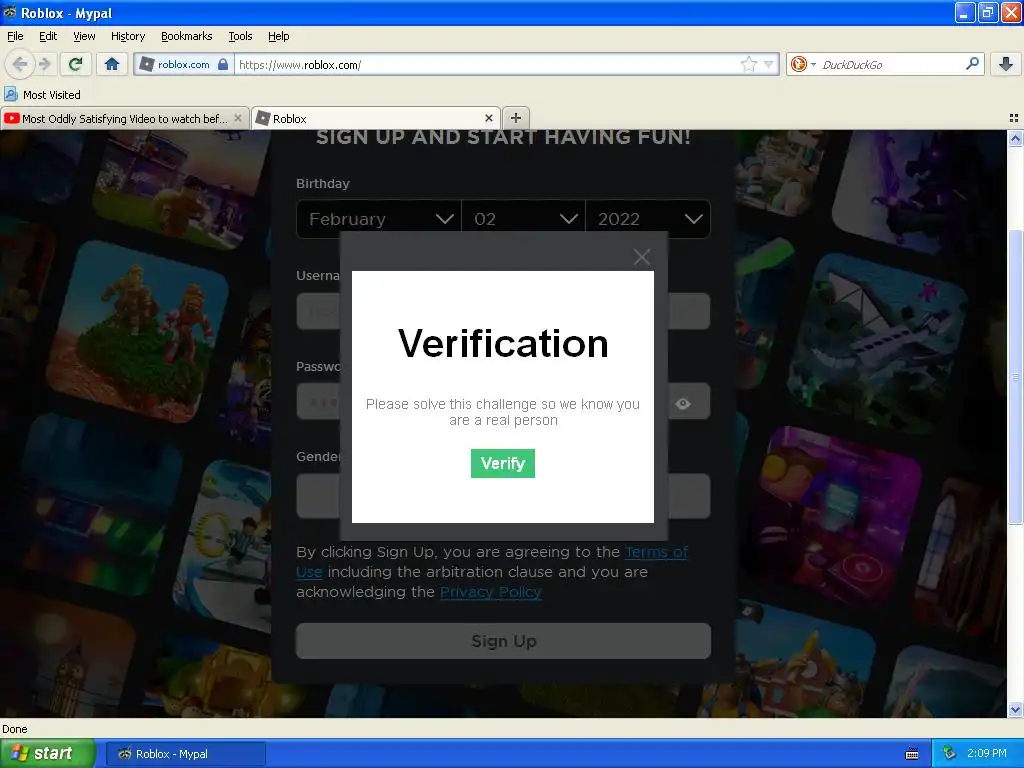Open a new tab with plus button
Screen dimensions: 1024x768
coord(516,118)
